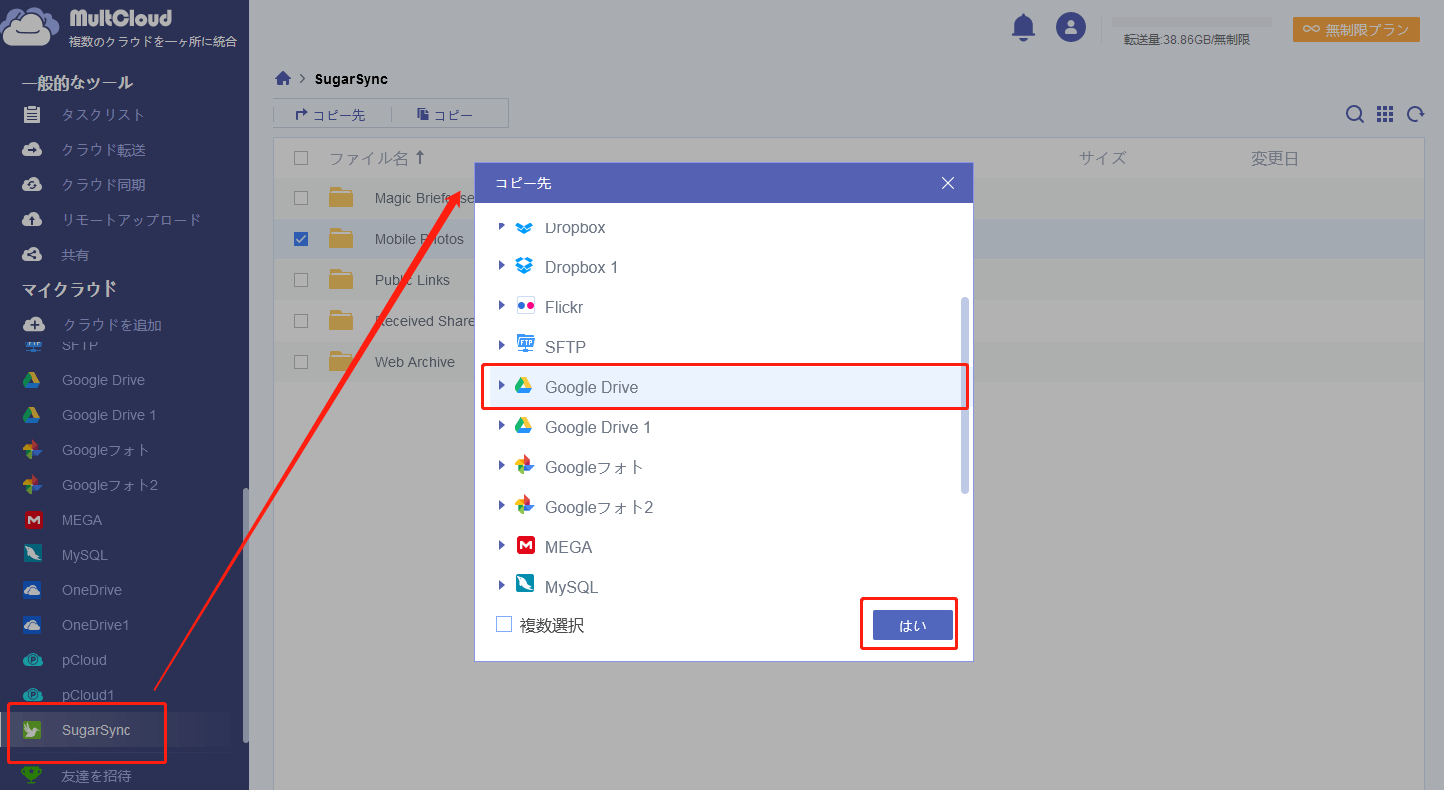Close the コピー先 dialog
The width and height of the screenshot is (1444, 790).
(948, 183)
